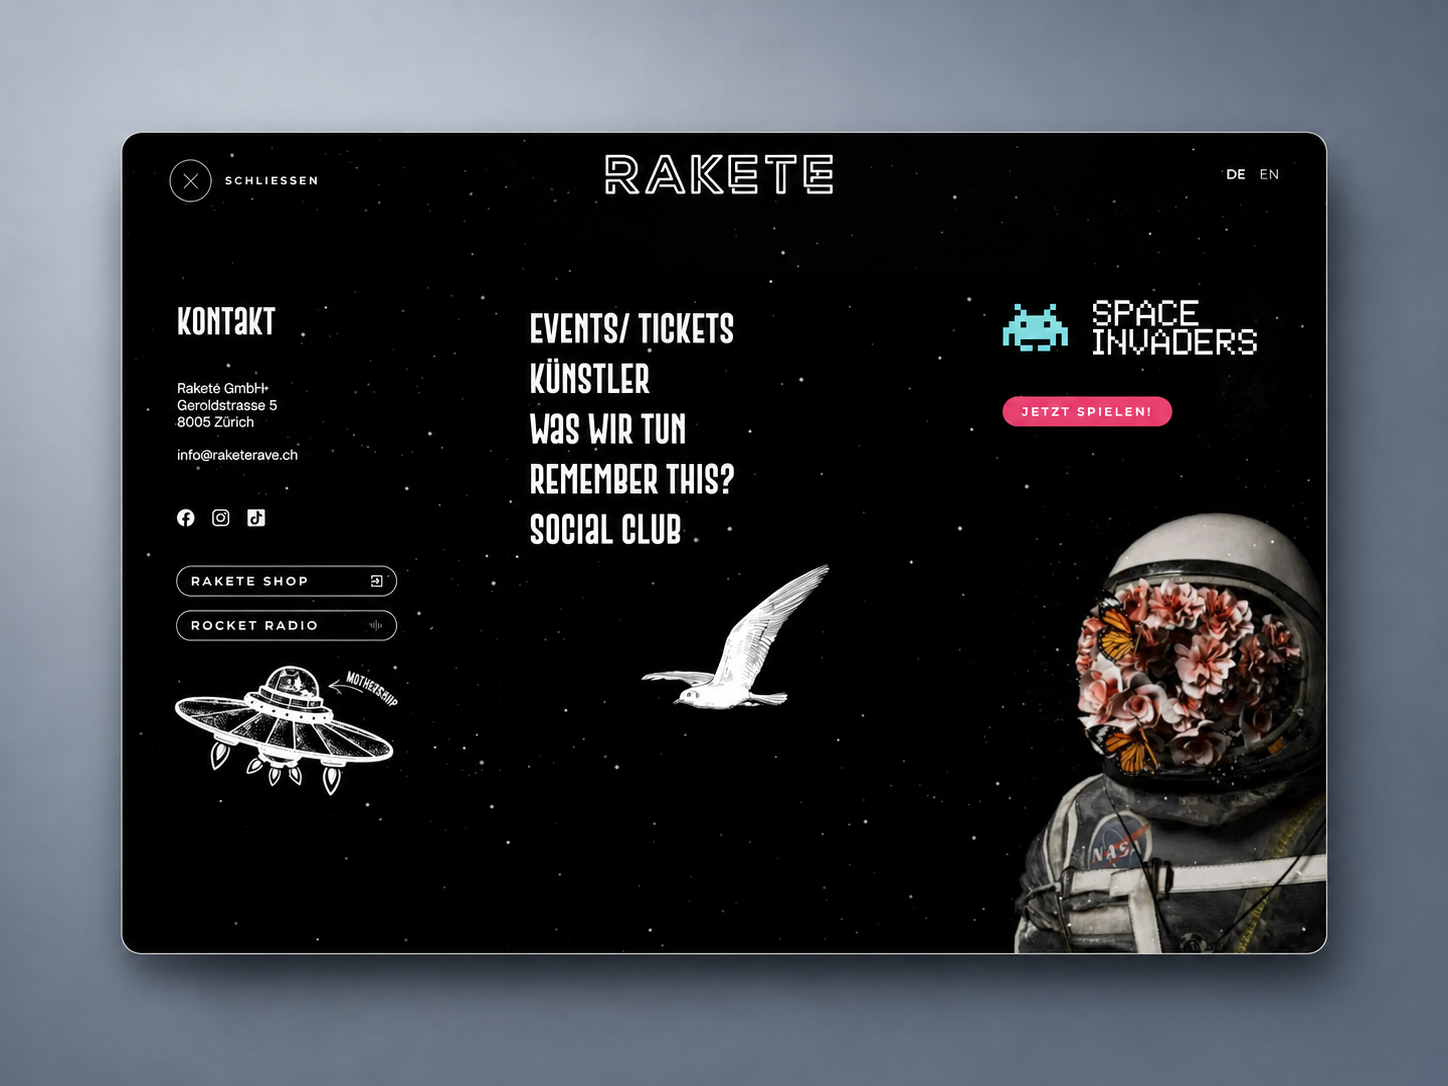This screenshot has height=1086, width=1448.
Task: Click the KONTAKT heading
Action: [x=226, y=321]
